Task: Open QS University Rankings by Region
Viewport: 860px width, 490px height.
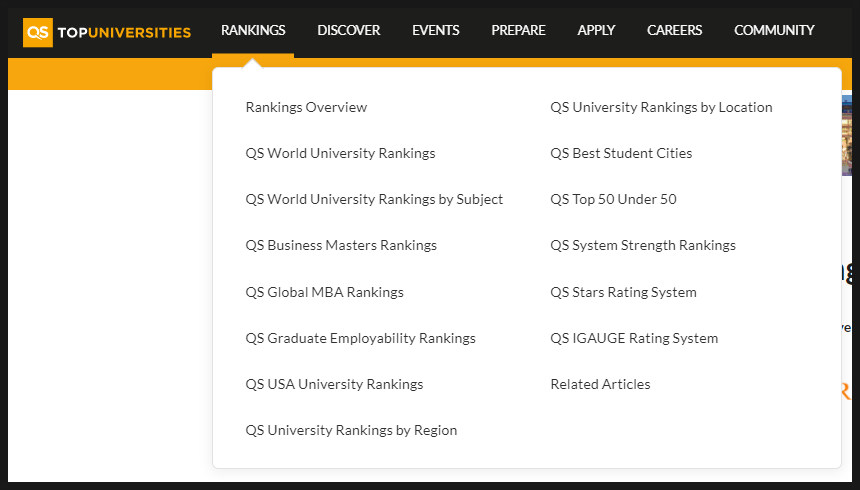Action: pyautogui.click(x=351, y=430)
